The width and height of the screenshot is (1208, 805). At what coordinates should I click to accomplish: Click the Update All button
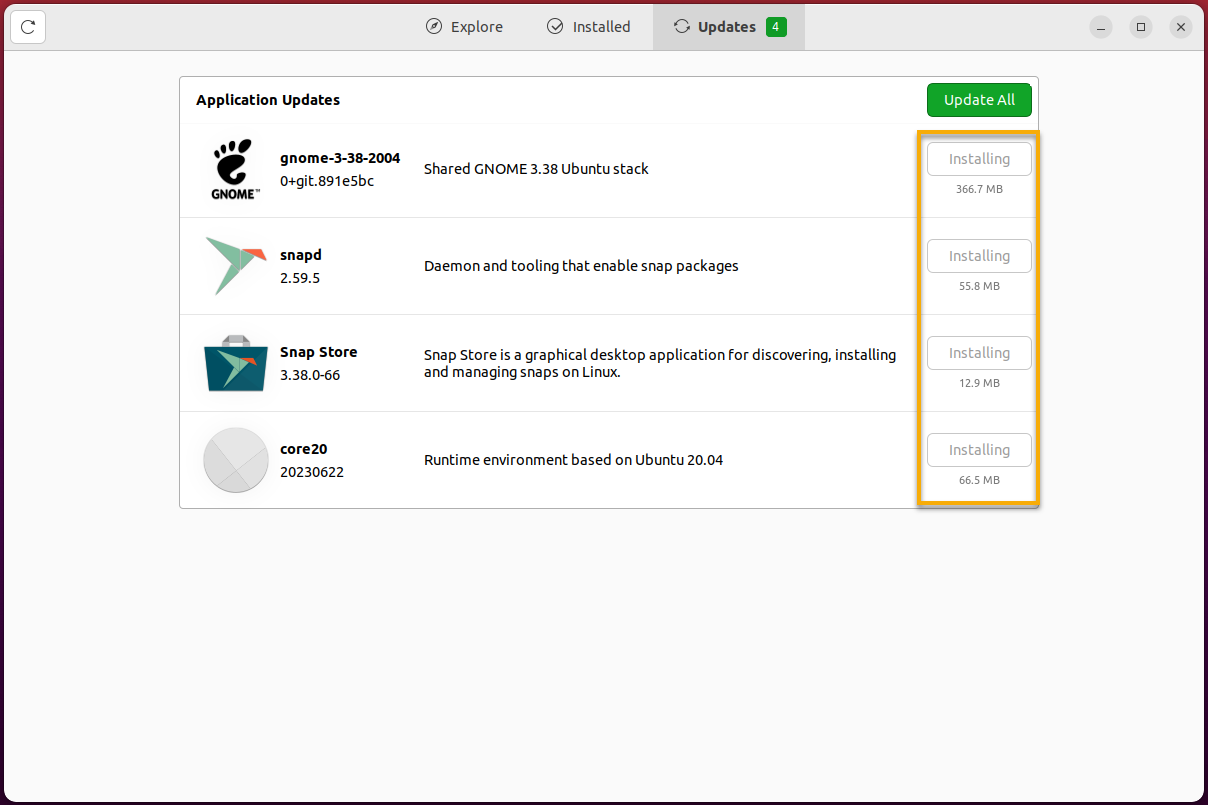[x=979, y=100]
